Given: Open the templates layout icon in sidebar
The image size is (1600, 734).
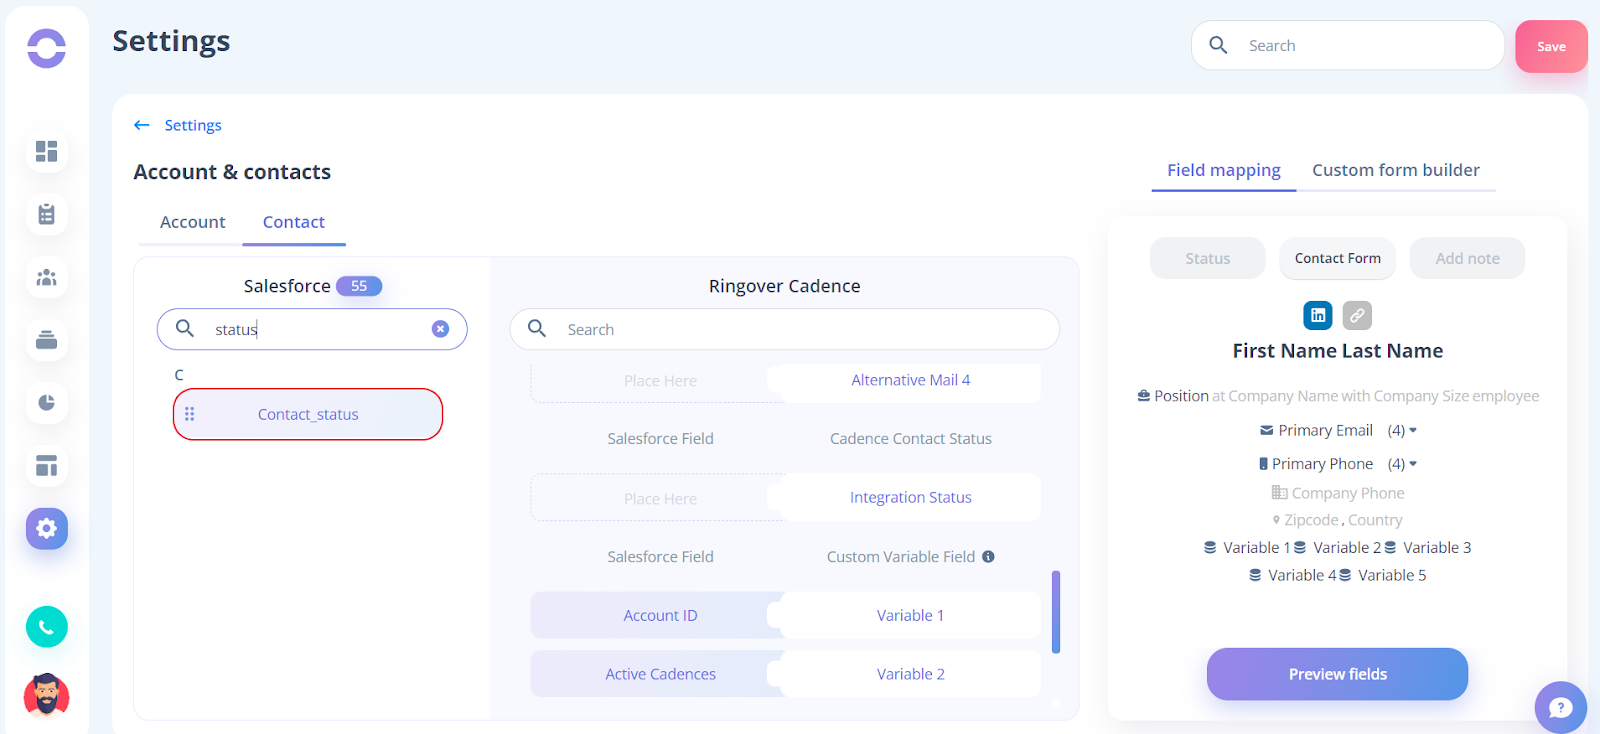Looking at the screenshot, I should pyautogui.click(x=46, y=466).
